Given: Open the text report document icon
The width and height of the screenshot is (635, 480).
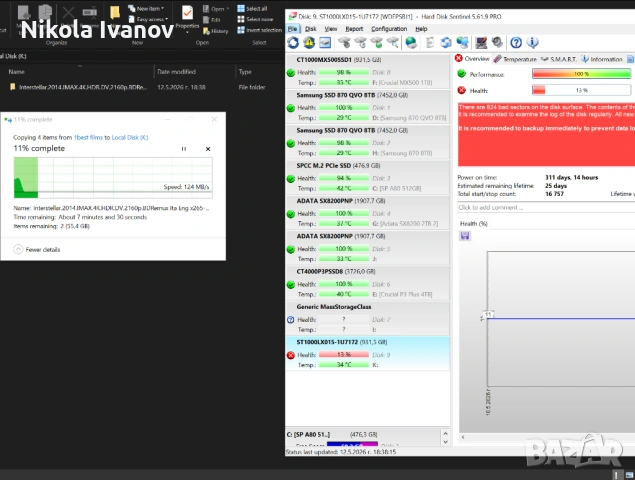Looking at the screenshot, I should [430, 43].
